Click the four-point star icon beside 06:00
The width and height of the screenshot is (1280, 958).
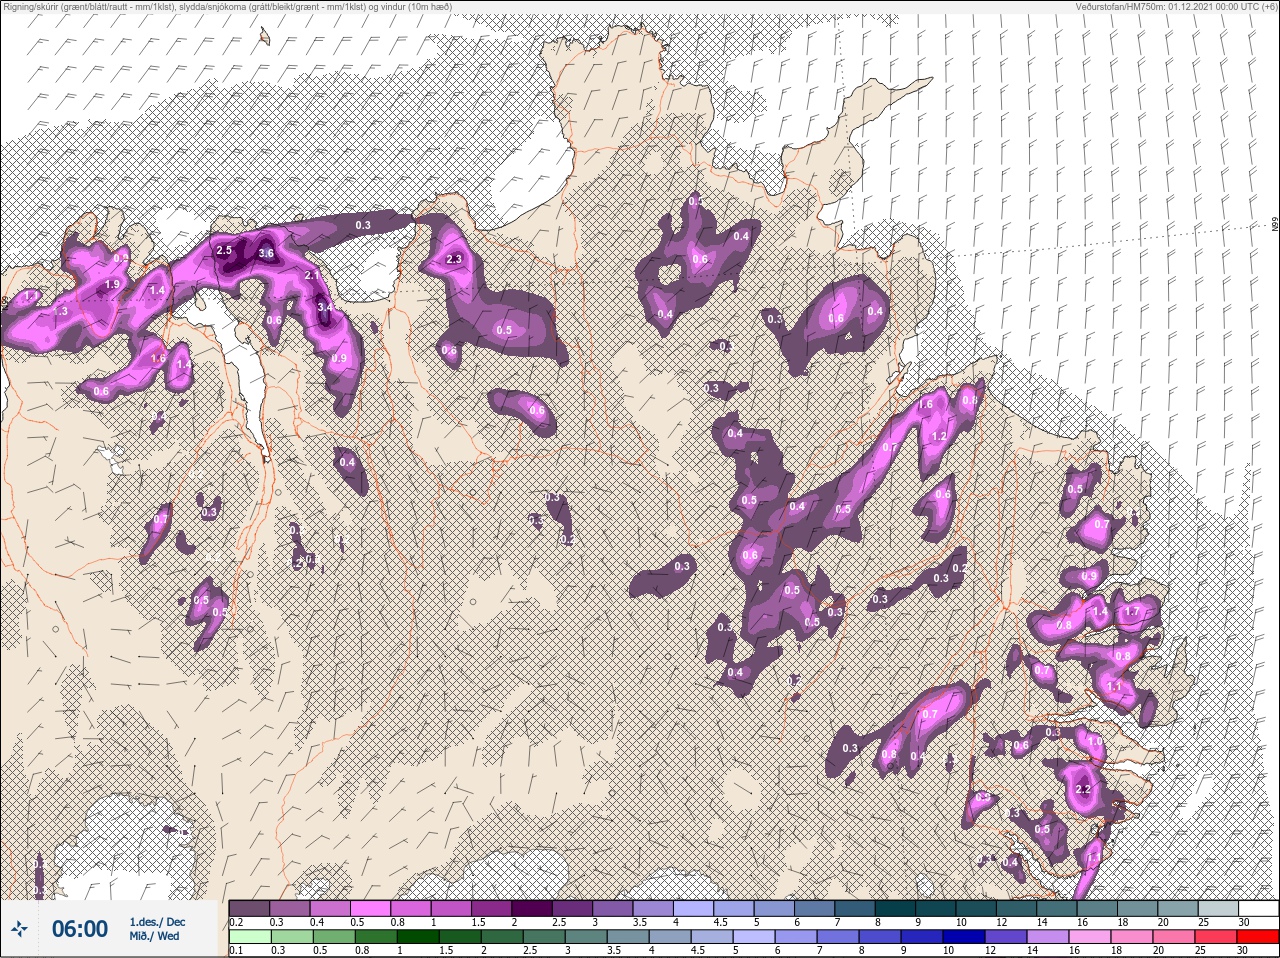[x=19, y=930]
